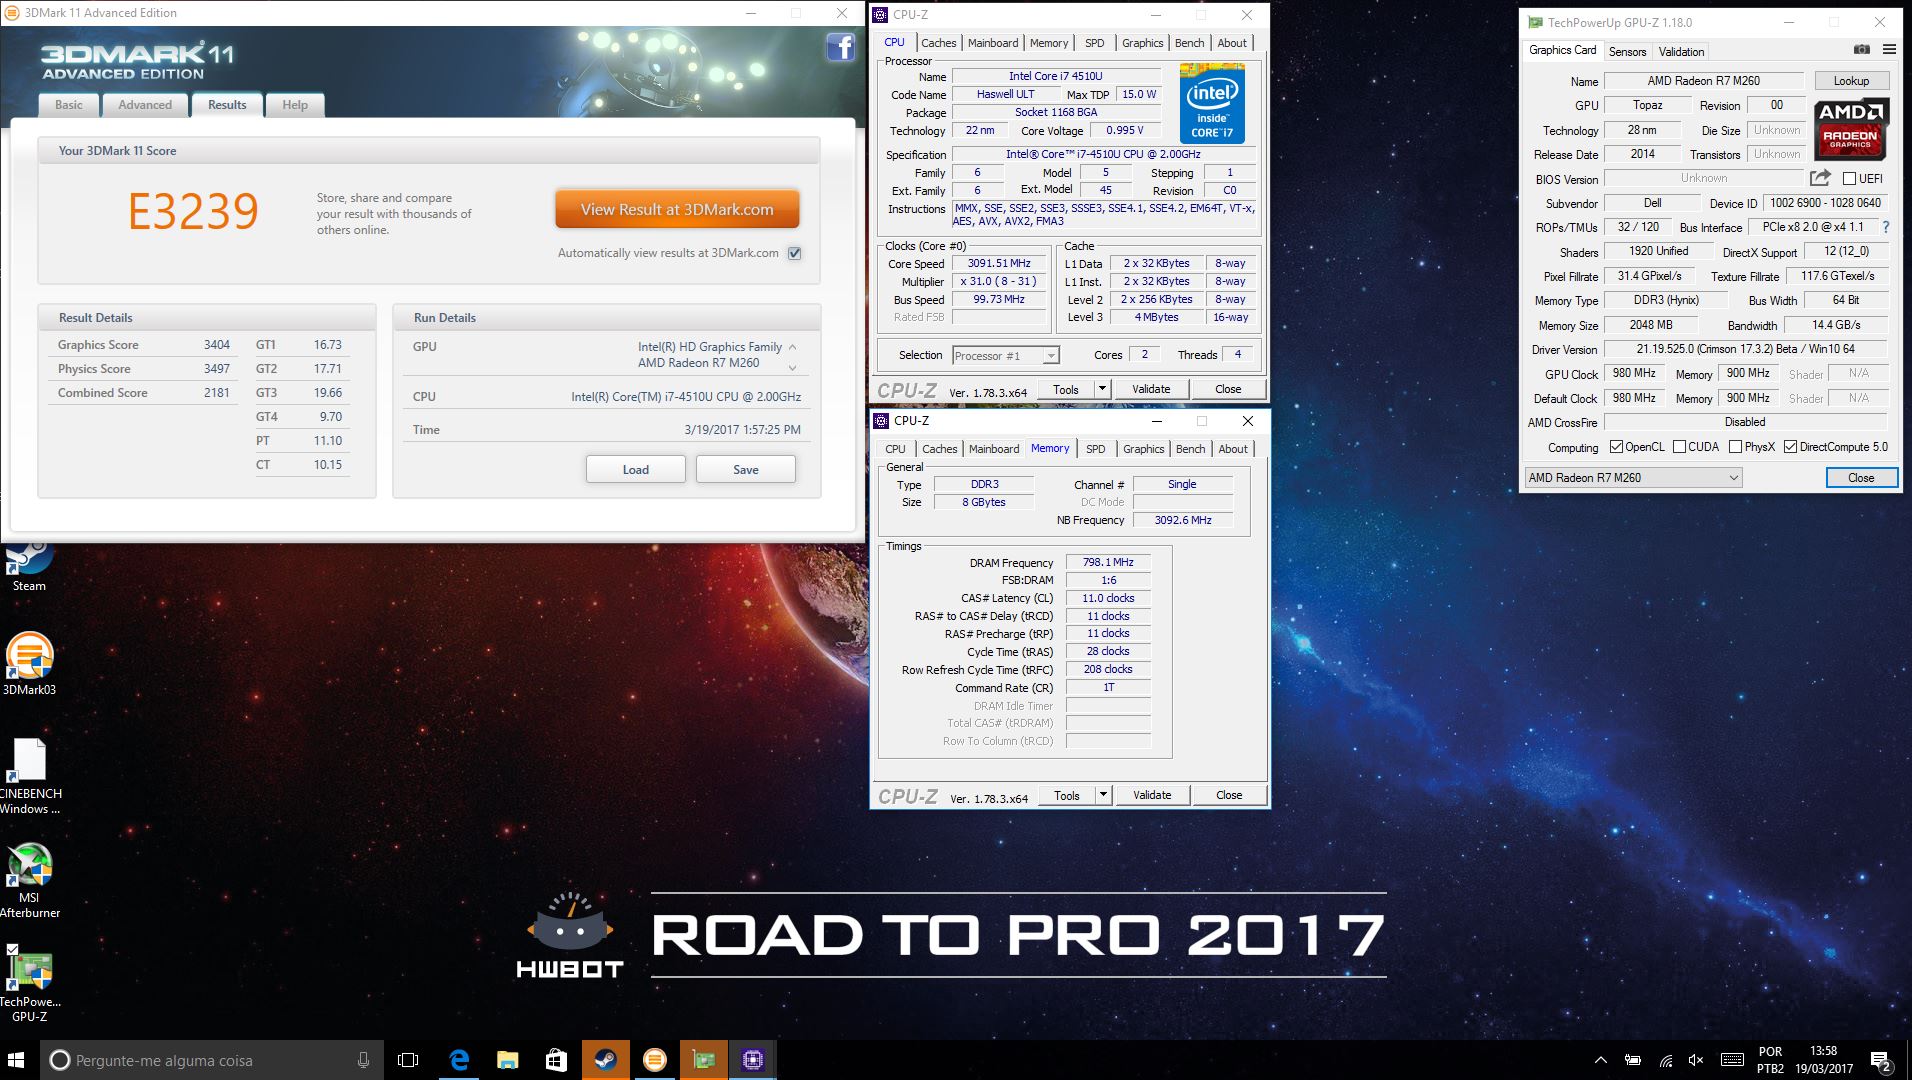1912x1080 pixels.
Task: Open Facebook icon in 3DMark window
Action: click(840, 47)
